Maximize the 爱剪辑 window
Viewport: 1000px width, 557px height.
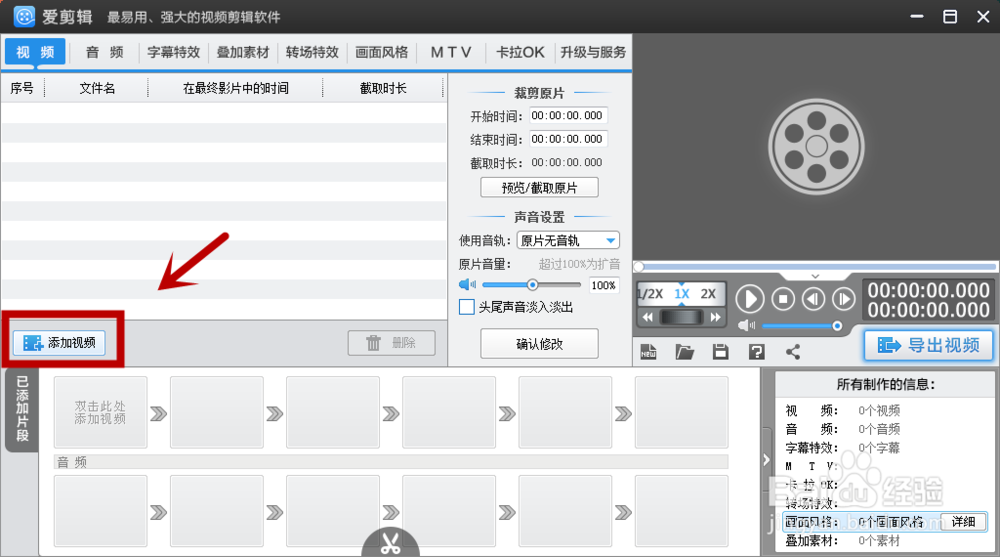(x=950, y=17)
